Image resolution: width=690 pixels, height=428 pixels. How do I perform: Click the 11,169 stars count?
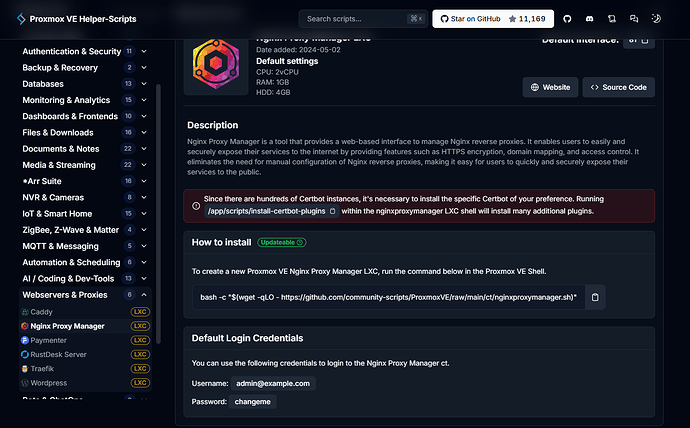[x=532, y=19]
